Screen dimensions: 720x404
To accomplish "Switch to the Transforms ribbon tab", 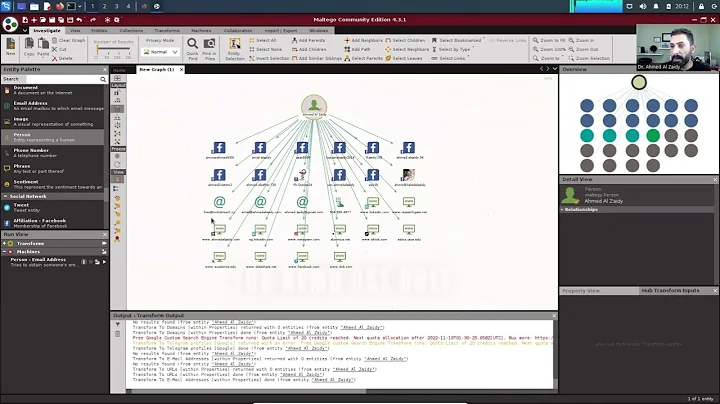I will (167, 31).
